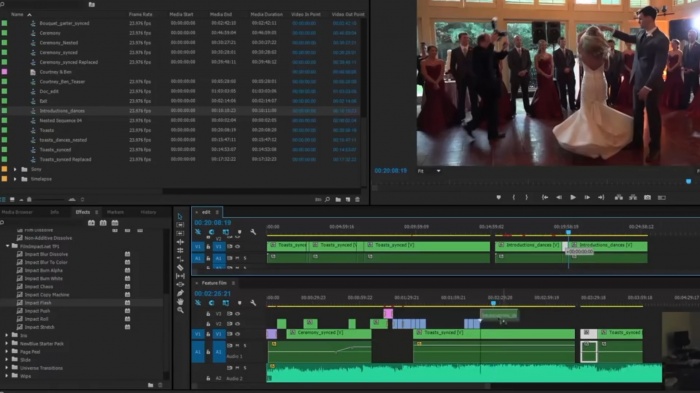This screenshot has width=700, height=393.
Task: Switch to the Info tab
Action: tap(54, 212)
